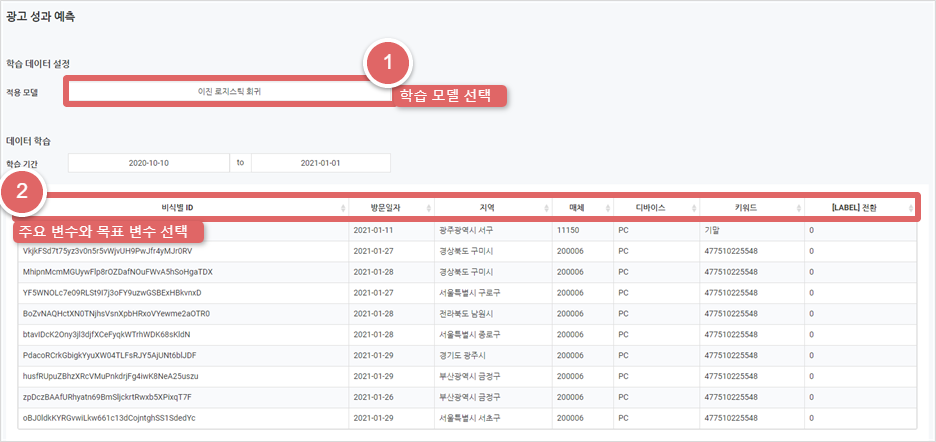936x442 pixels.
Task: Click date 2021-01-27 in the 서울특별시 구로구 row
Action: (x=373, y=293)
